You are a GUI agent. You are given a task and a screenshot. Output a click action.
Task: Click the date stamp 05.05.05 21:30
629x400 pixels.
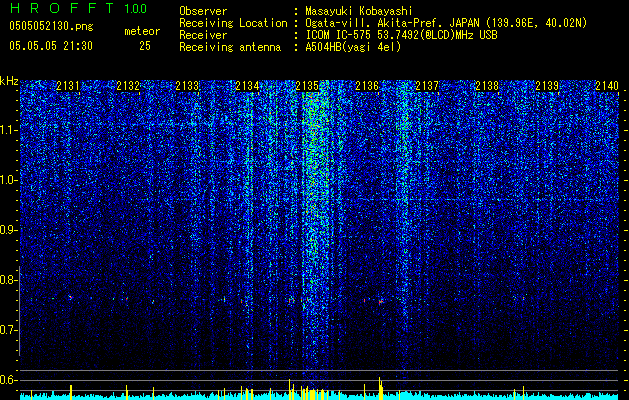tap(51, 46)
